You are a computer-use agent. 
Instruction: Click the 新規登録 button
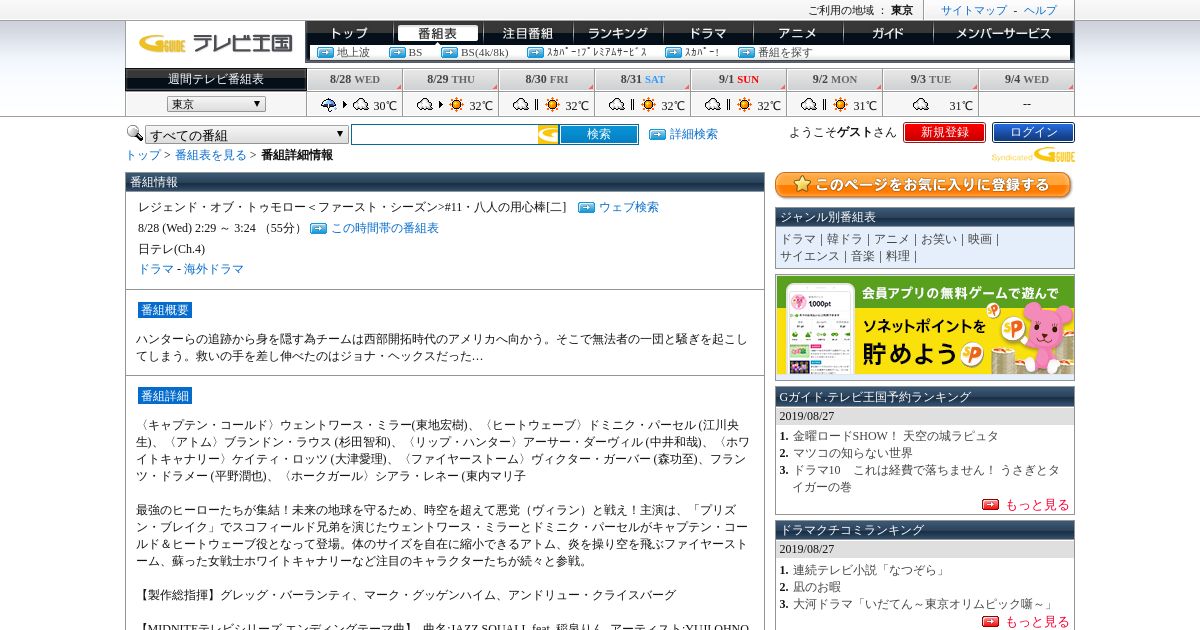click(x=944, y=132)
